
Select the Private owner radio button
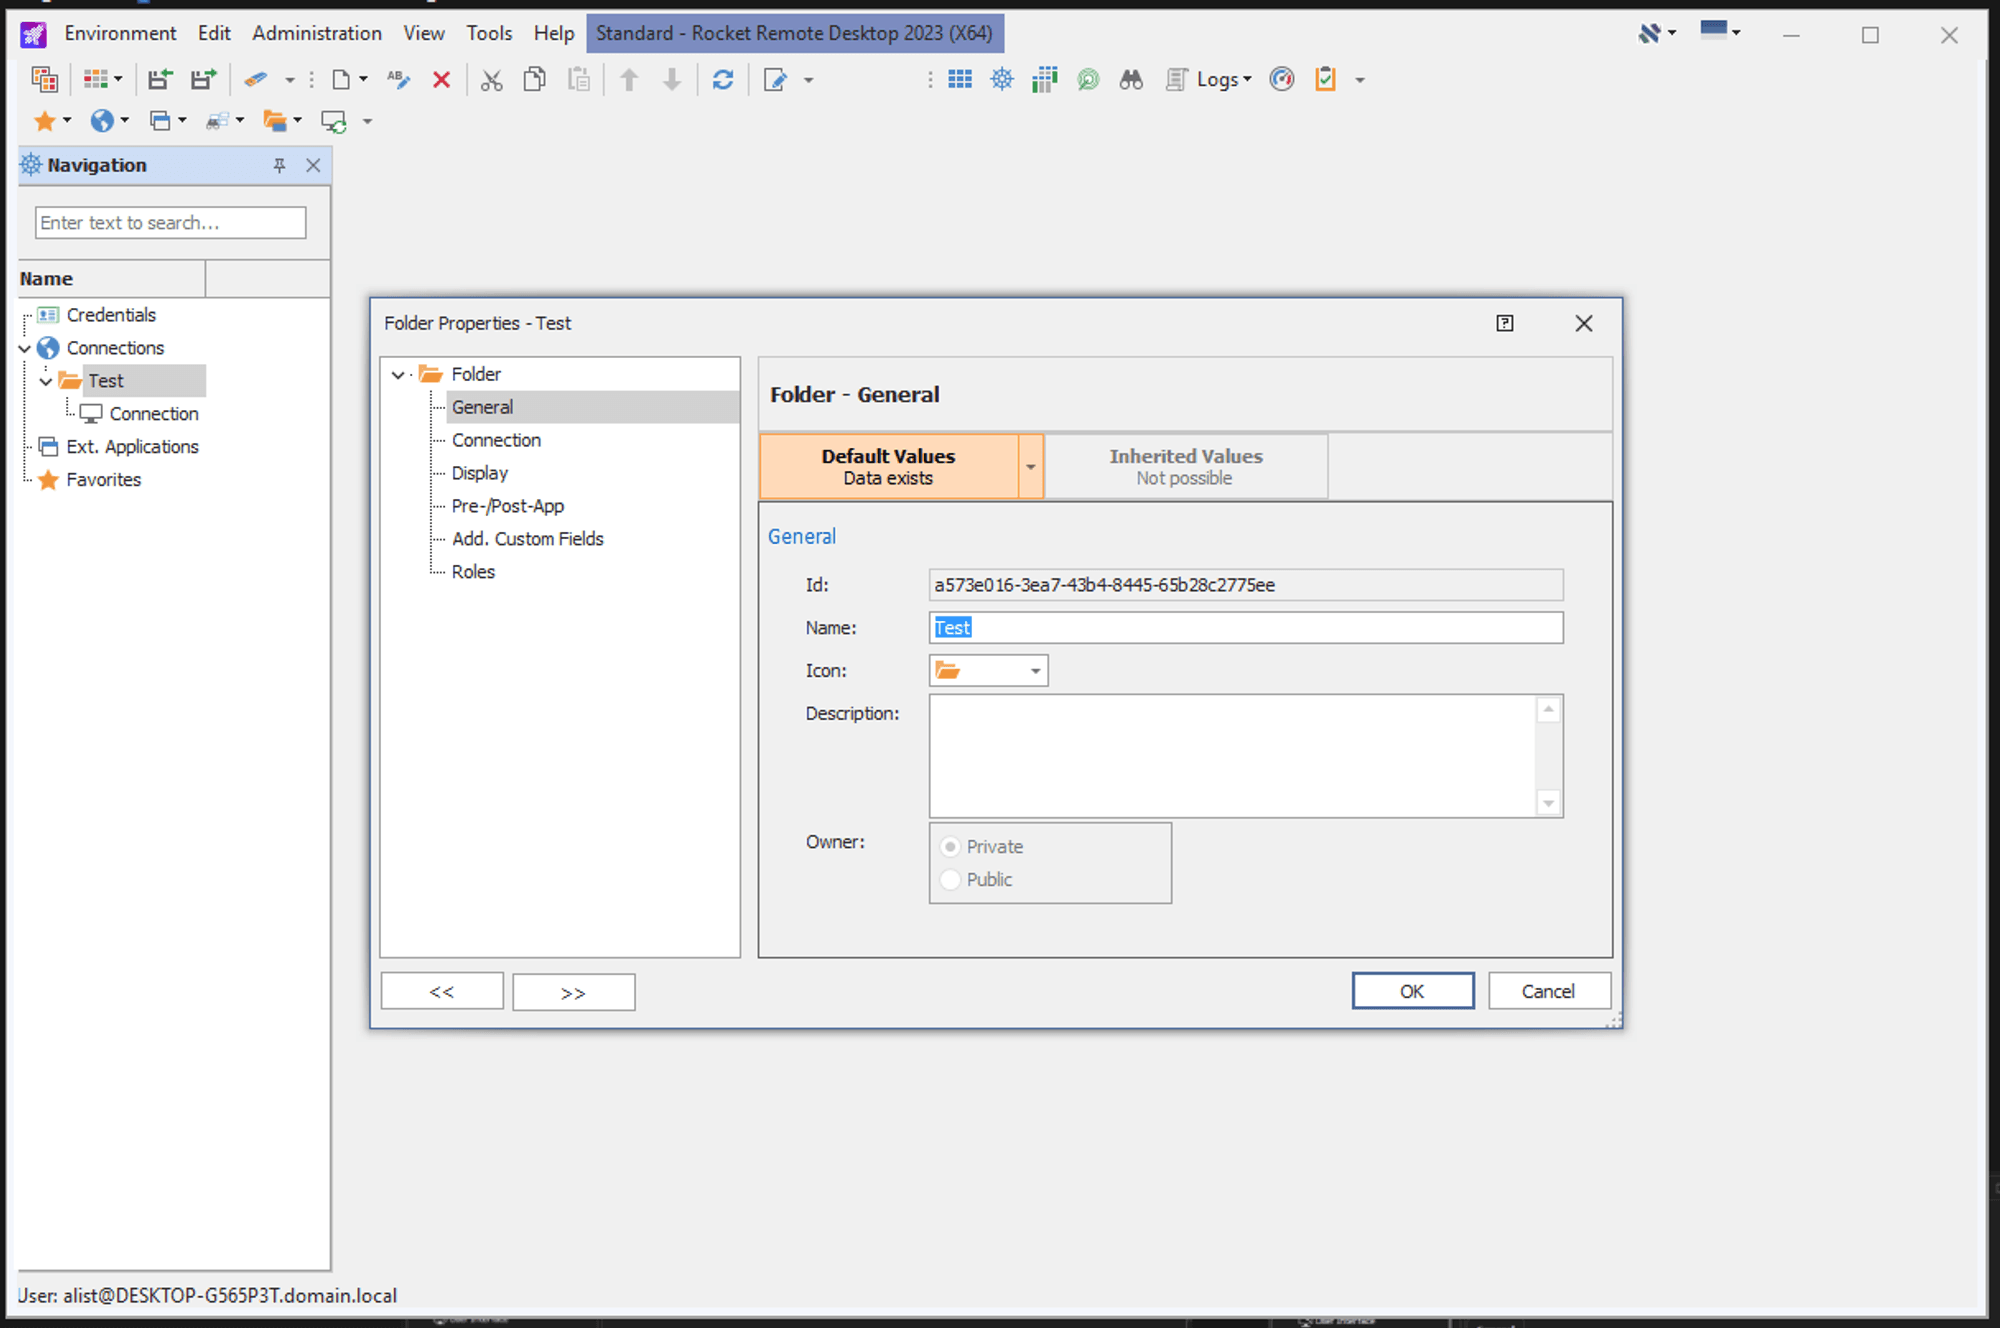950,847
